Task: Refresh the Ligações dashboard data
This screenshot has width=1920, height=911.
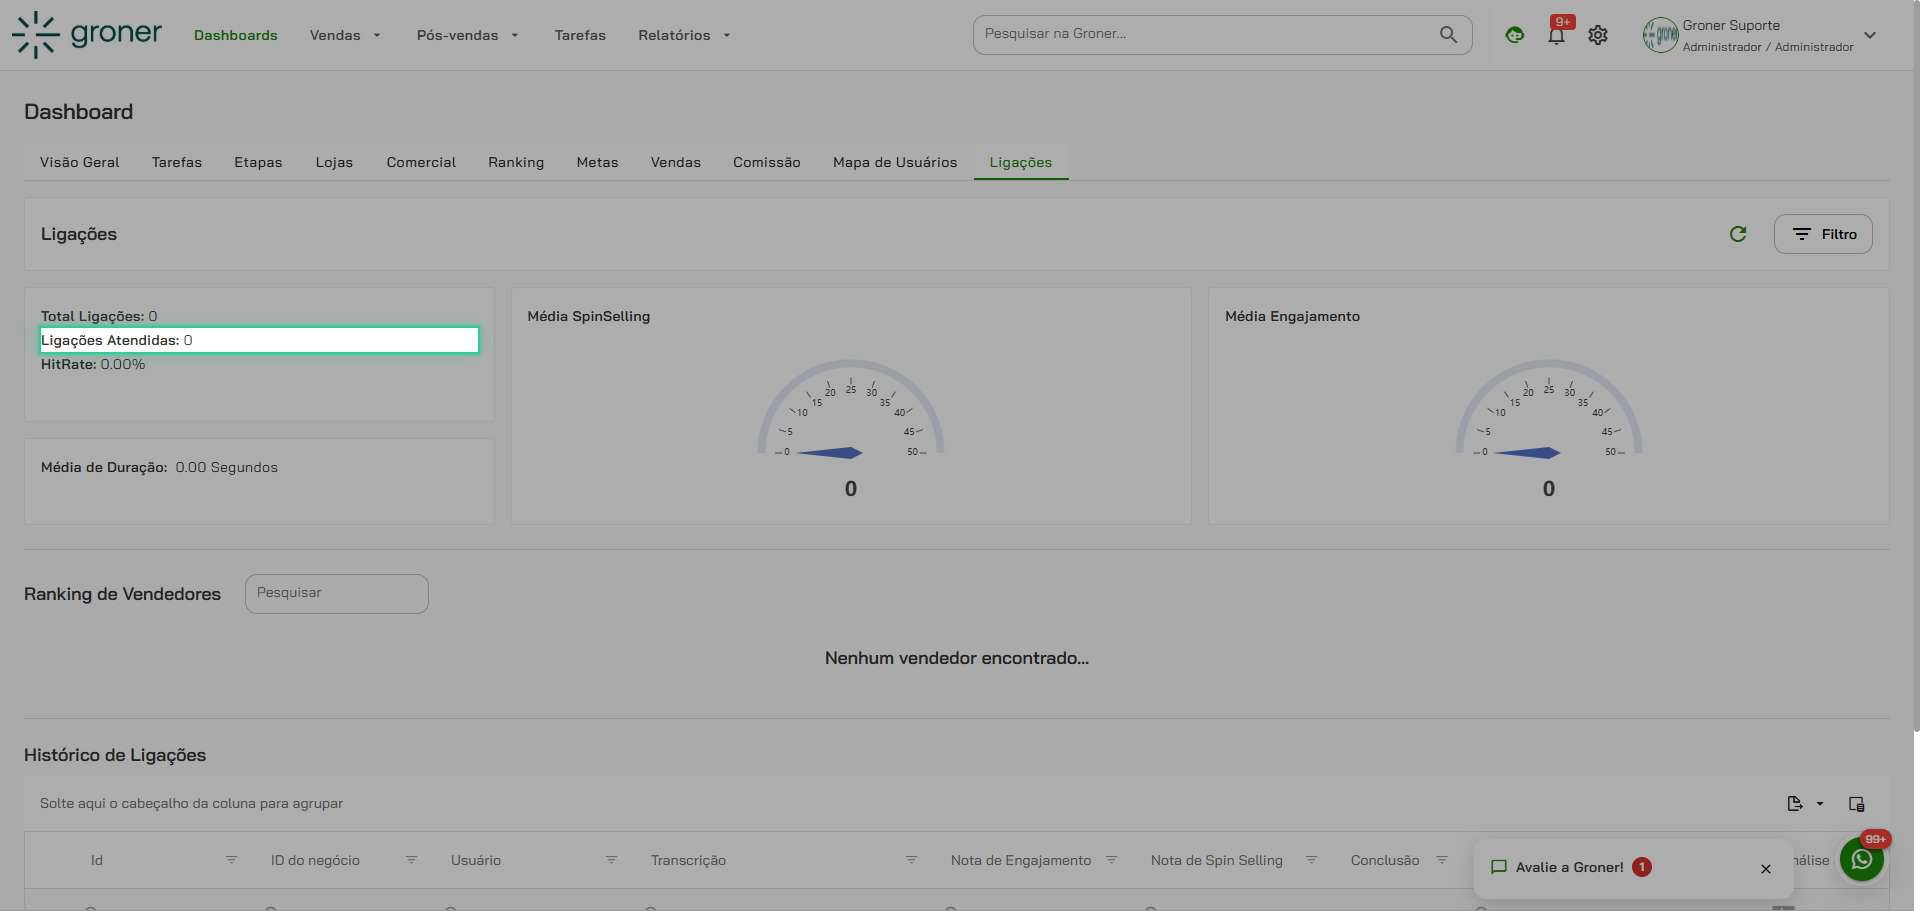Action: (1738, 234)
